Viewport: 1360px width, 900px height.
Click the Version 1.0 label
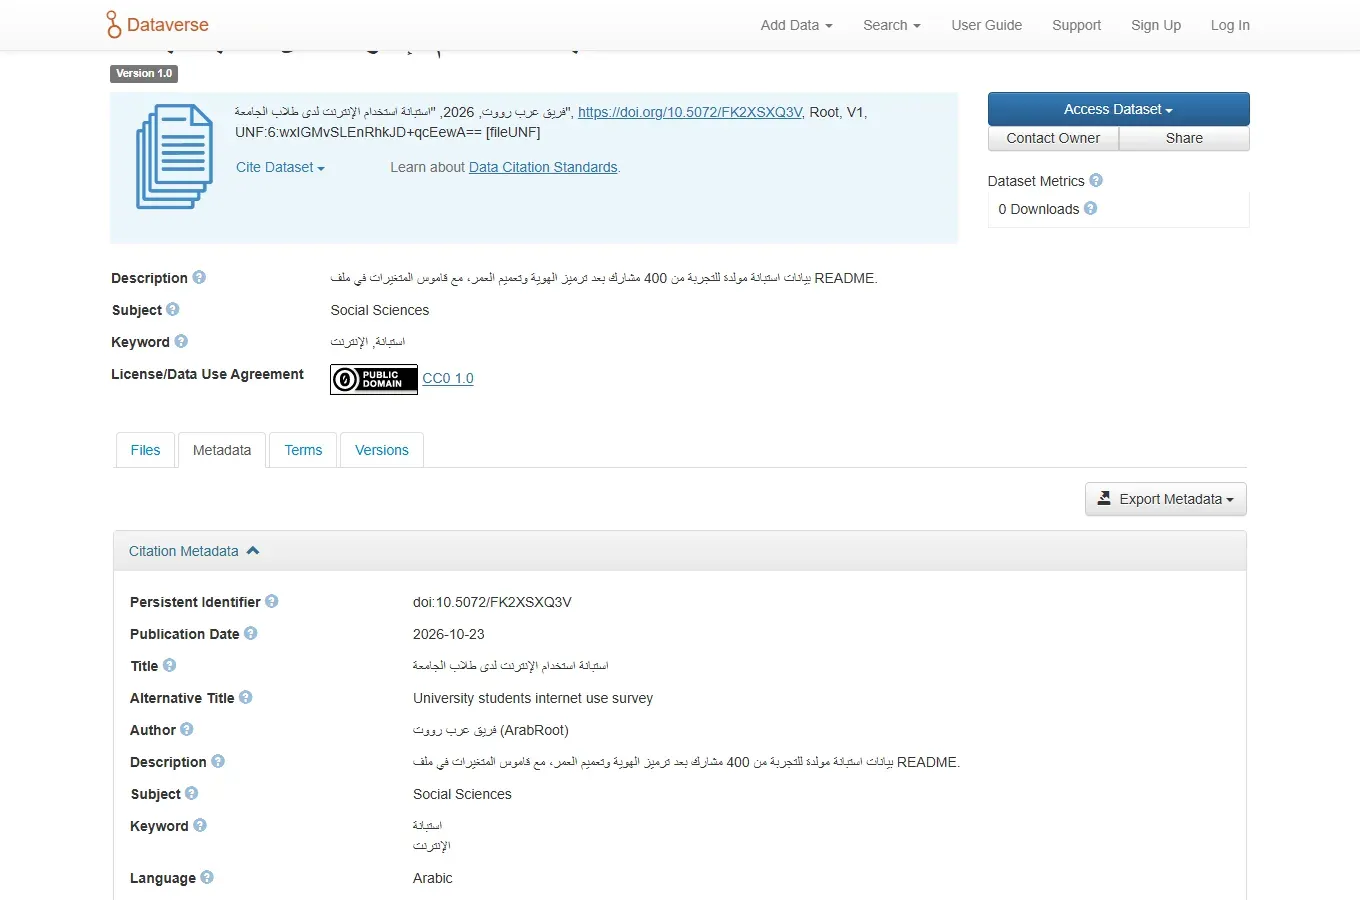[x=144, y=73]
